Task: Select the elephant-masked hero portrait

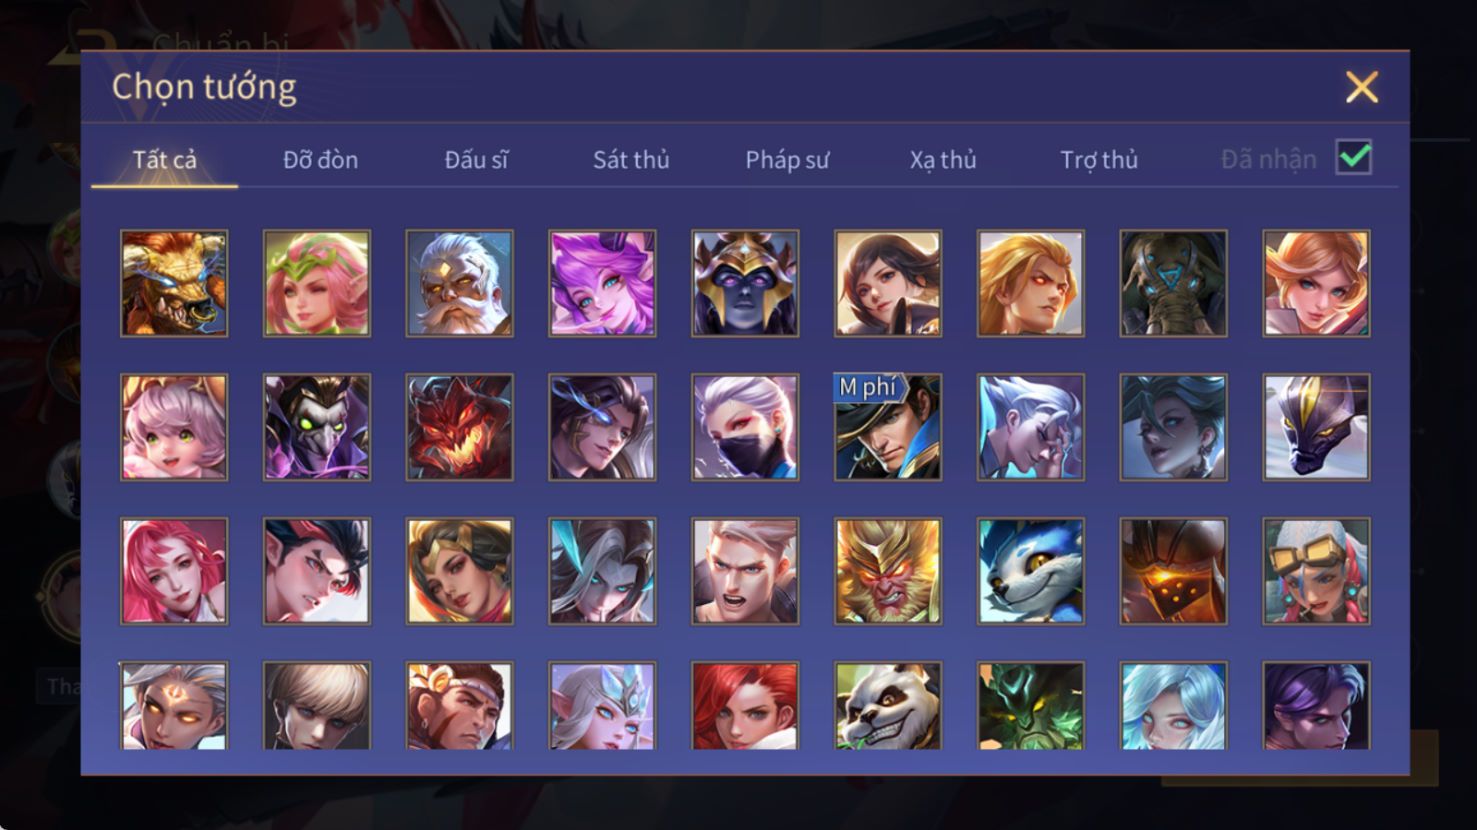Action: point(1173,283)
